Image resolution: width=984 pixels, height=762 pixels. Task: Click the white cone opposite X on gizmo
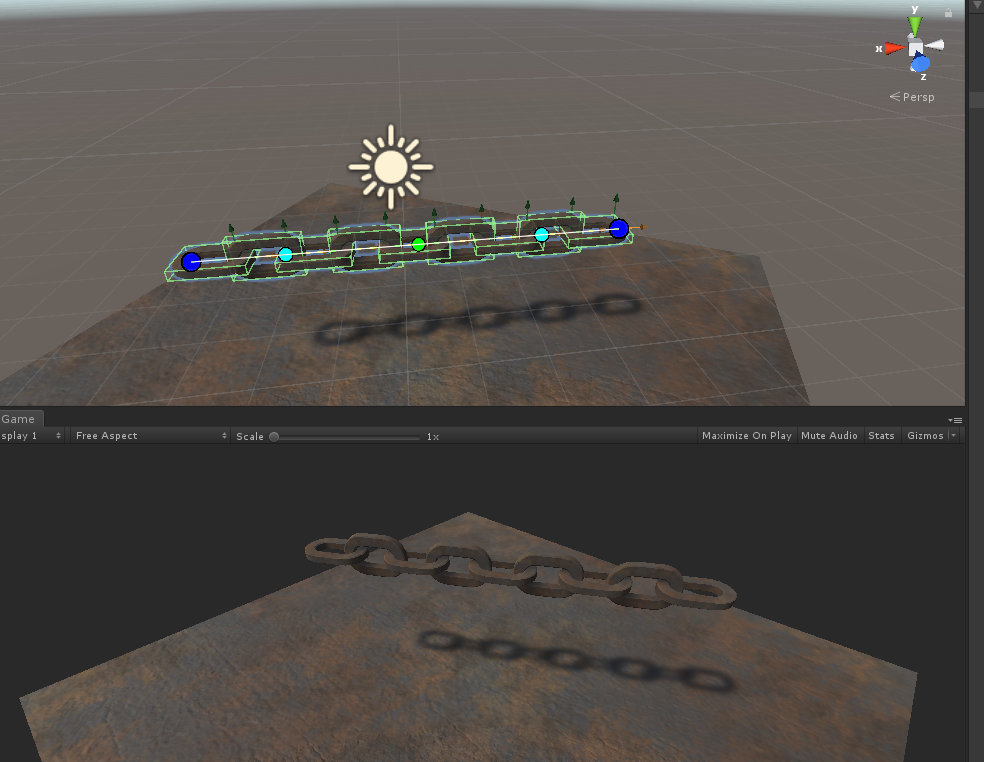tap(934, 45)
